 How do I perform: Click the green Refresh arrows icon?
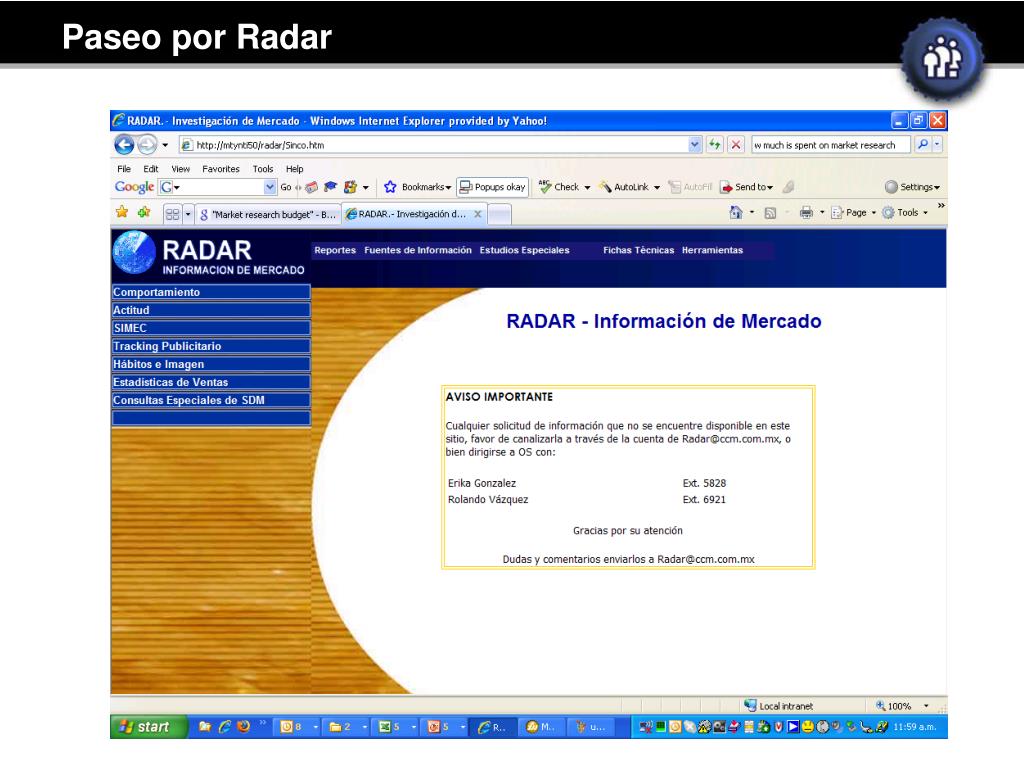coord(715,145)
